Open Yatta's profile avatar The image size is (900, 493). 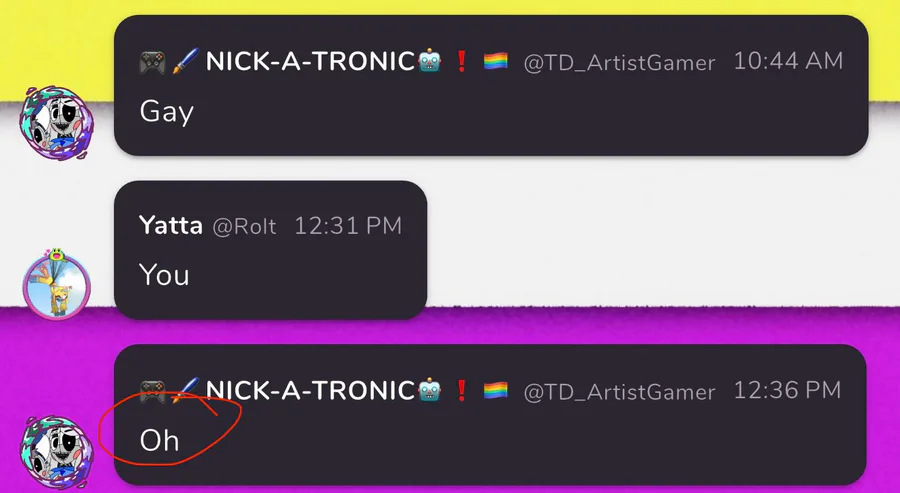pyautogui.click(x=56, y=284)
